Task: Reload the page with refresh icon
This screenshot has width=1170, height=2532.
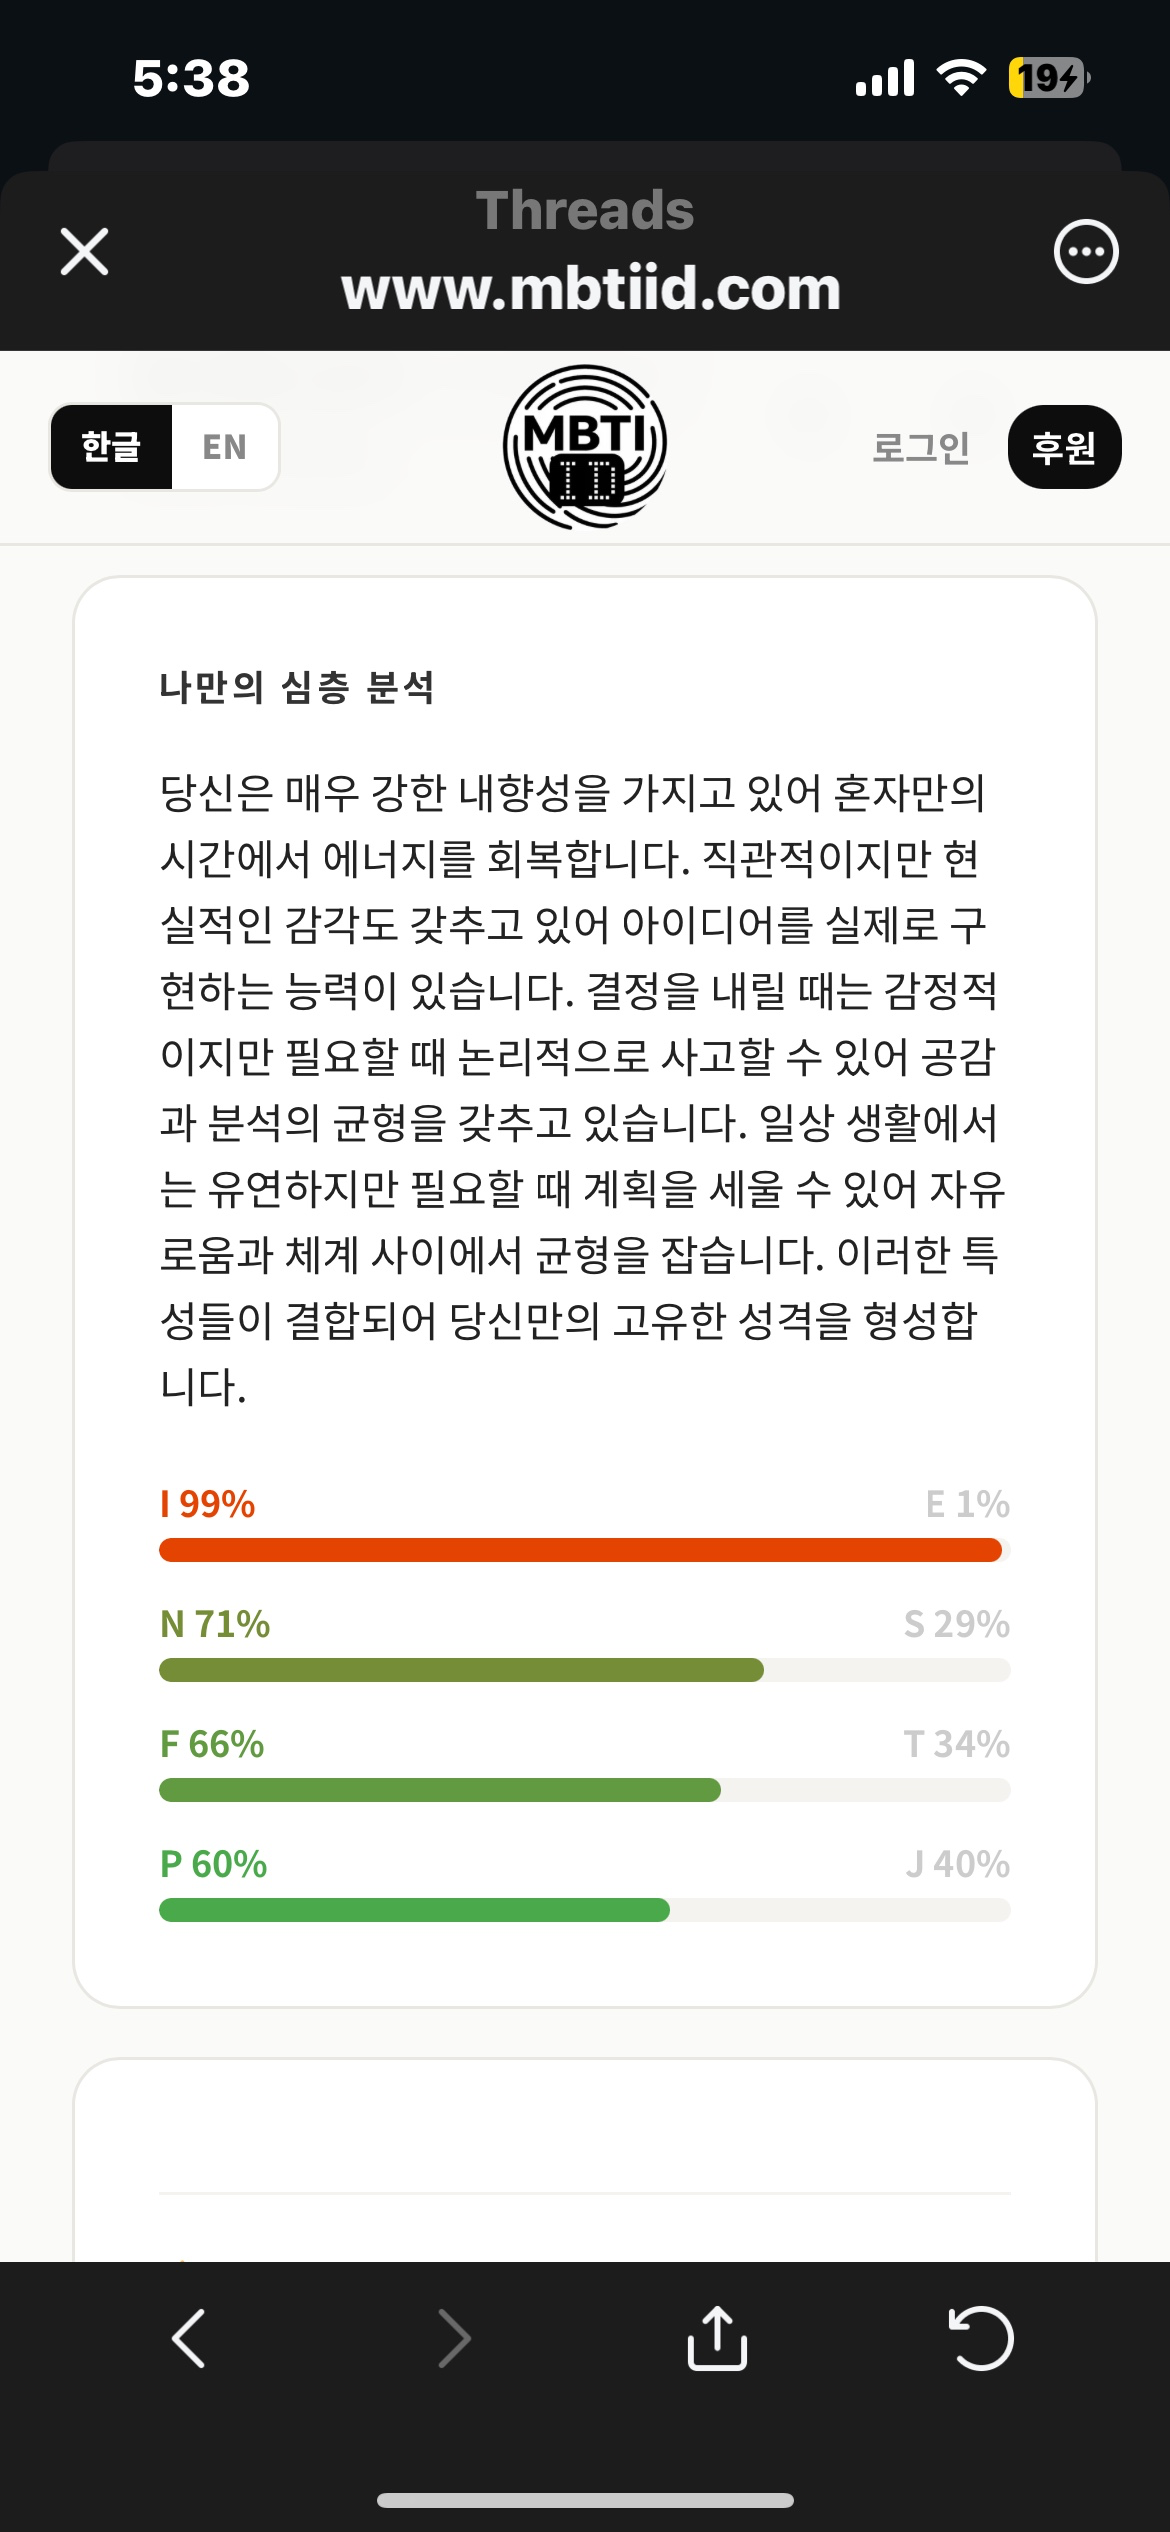Action: 980,2338
